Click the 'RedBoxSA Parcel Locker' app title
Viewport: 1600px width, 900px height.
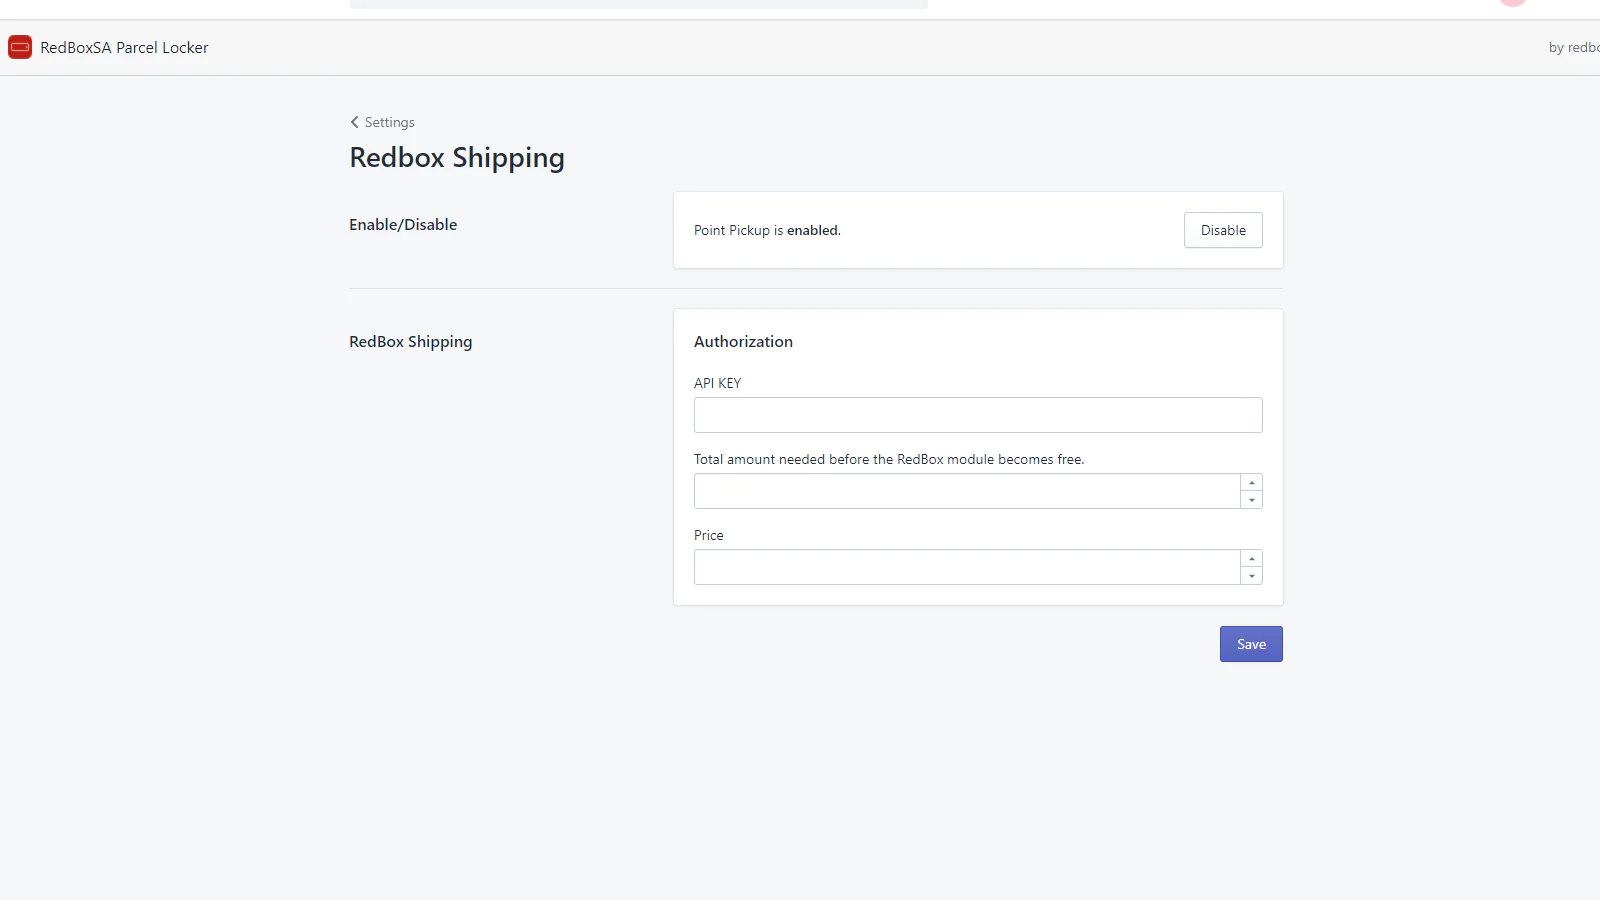[x=124, y=47]
